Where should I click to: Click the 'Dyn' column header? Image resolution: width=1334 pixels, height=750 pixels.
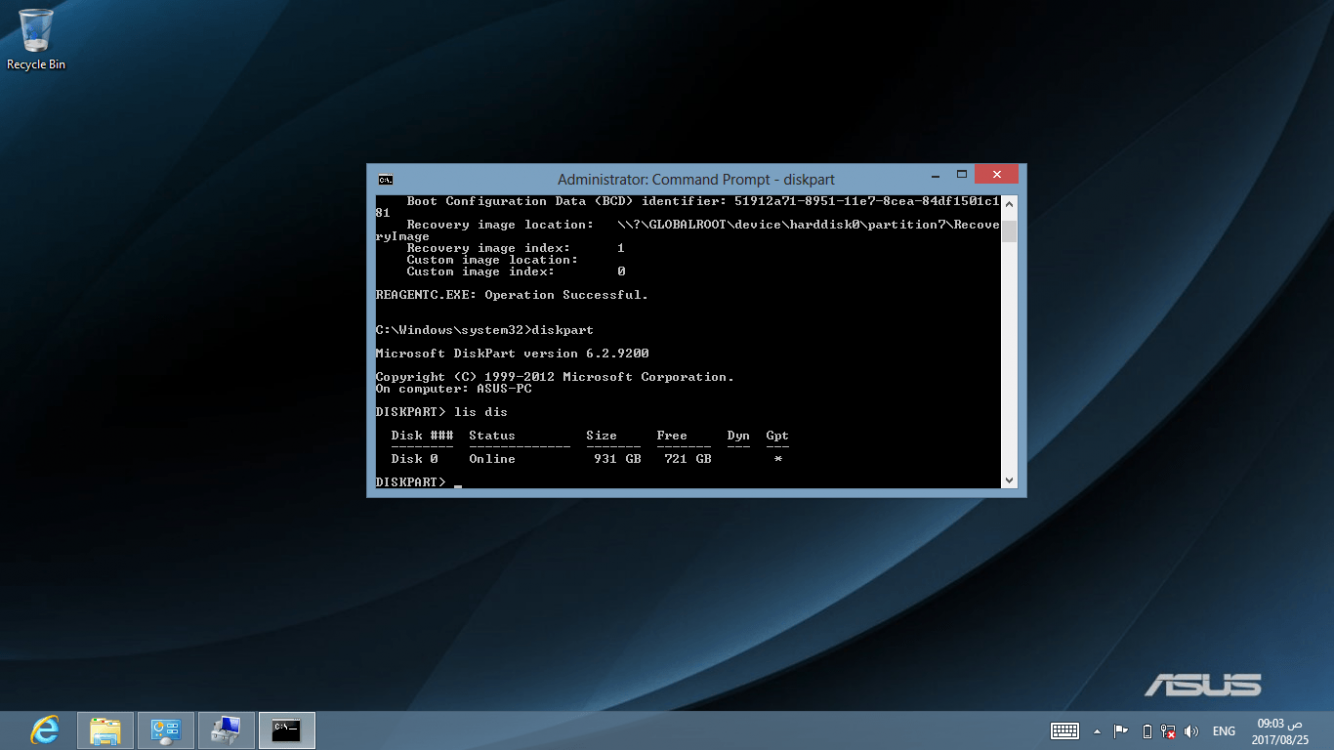click(738, 436)
